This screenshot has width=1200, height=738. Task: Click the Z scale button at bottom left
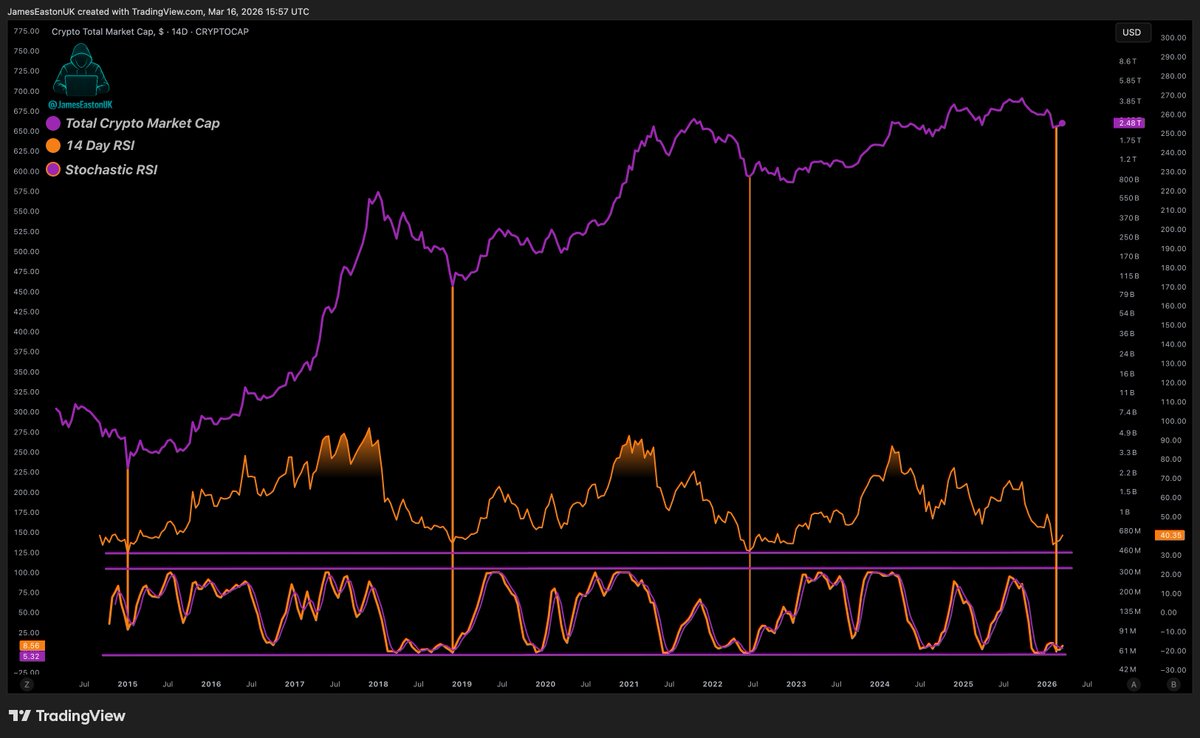pyautogui.click(x=27, y=684)
